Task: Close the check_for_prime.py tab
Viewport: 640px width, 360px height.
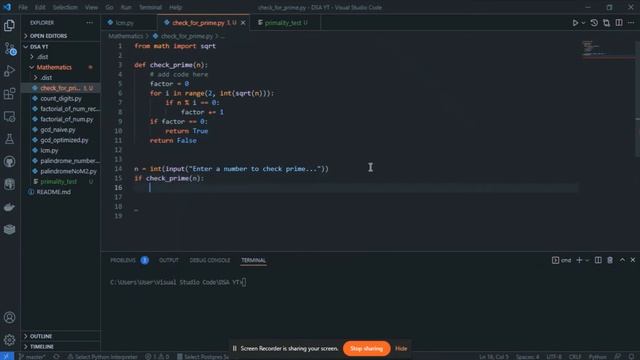Action: point(243,23)
